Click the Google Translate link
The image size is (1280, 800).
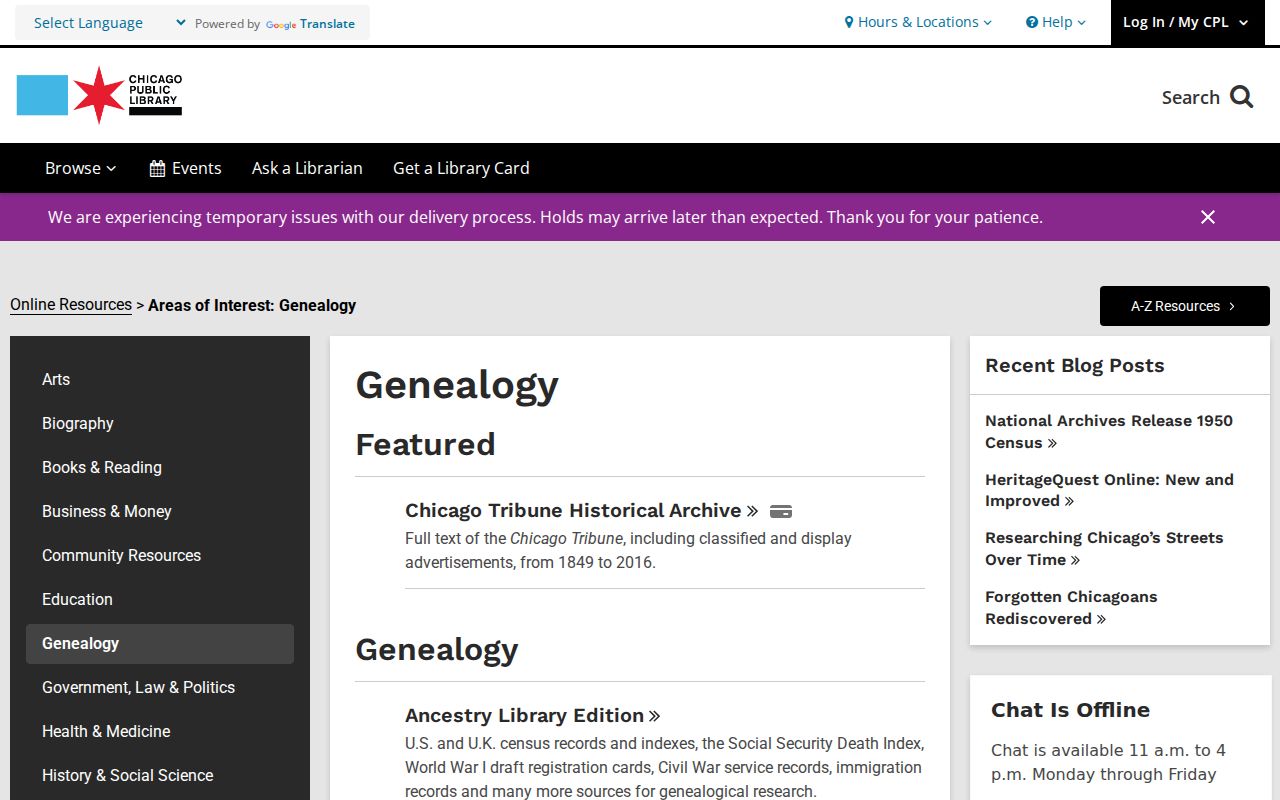(310, 24)
